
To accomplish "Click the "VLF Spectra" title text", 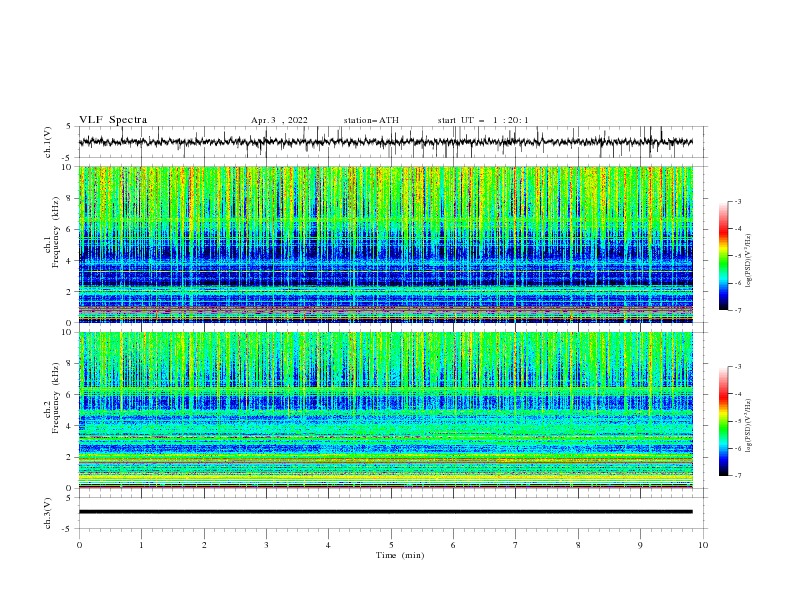I will 113,120.
